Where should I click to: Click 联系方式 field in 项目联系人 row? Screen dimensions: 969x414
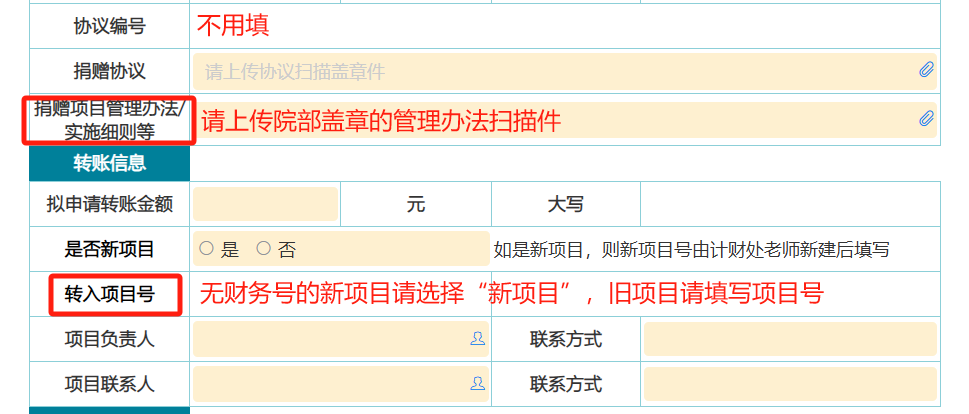pos(789,384)
